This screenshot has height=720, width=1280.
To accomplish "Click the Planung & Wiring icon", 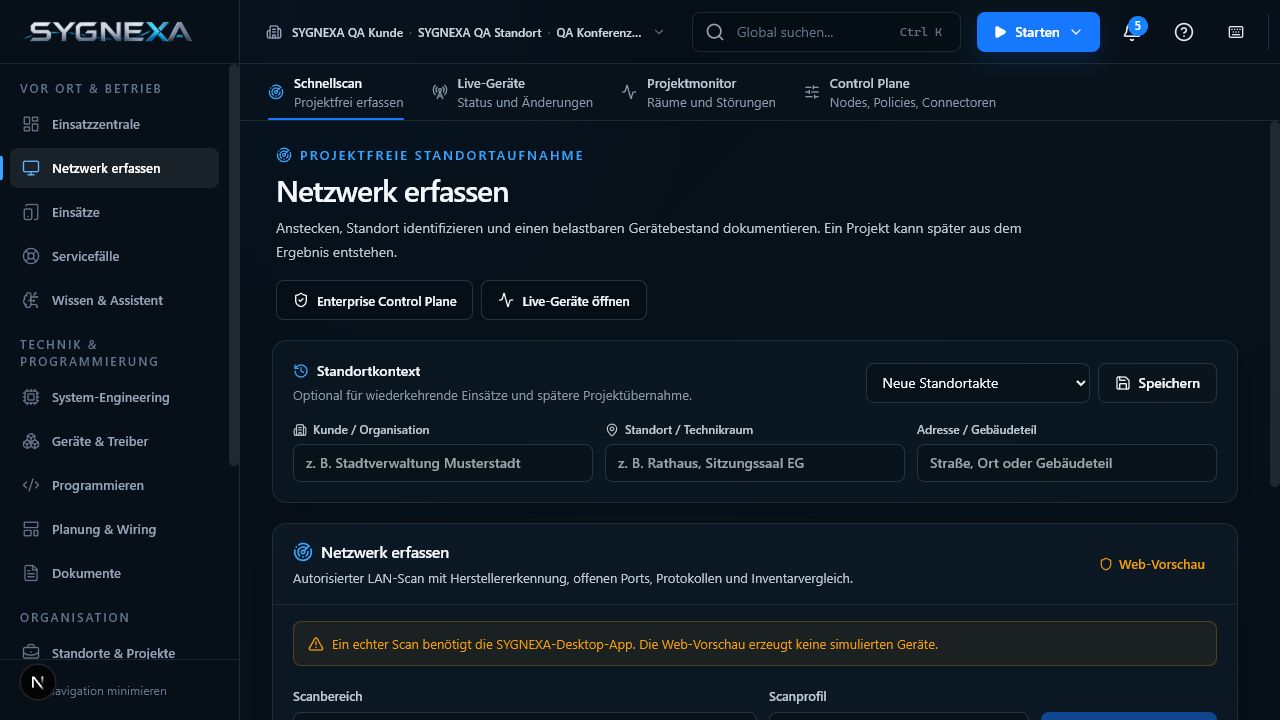I will pos(31,529).
